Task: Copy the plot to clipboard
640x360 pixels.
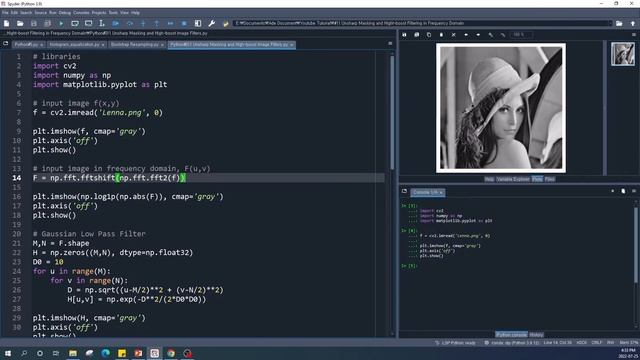Action: [x=429, y=35]
